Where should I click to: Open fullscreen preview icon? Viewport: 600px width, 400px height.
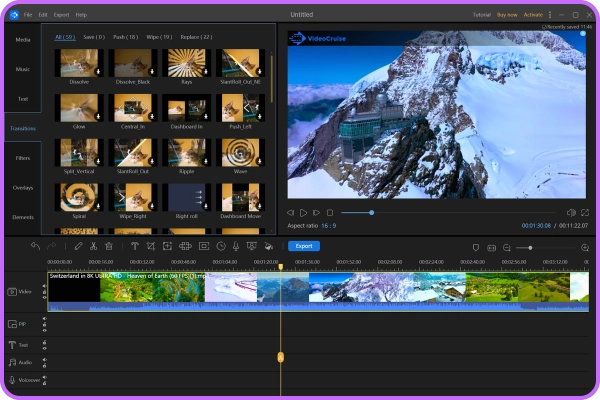click(x=585, y=213)
